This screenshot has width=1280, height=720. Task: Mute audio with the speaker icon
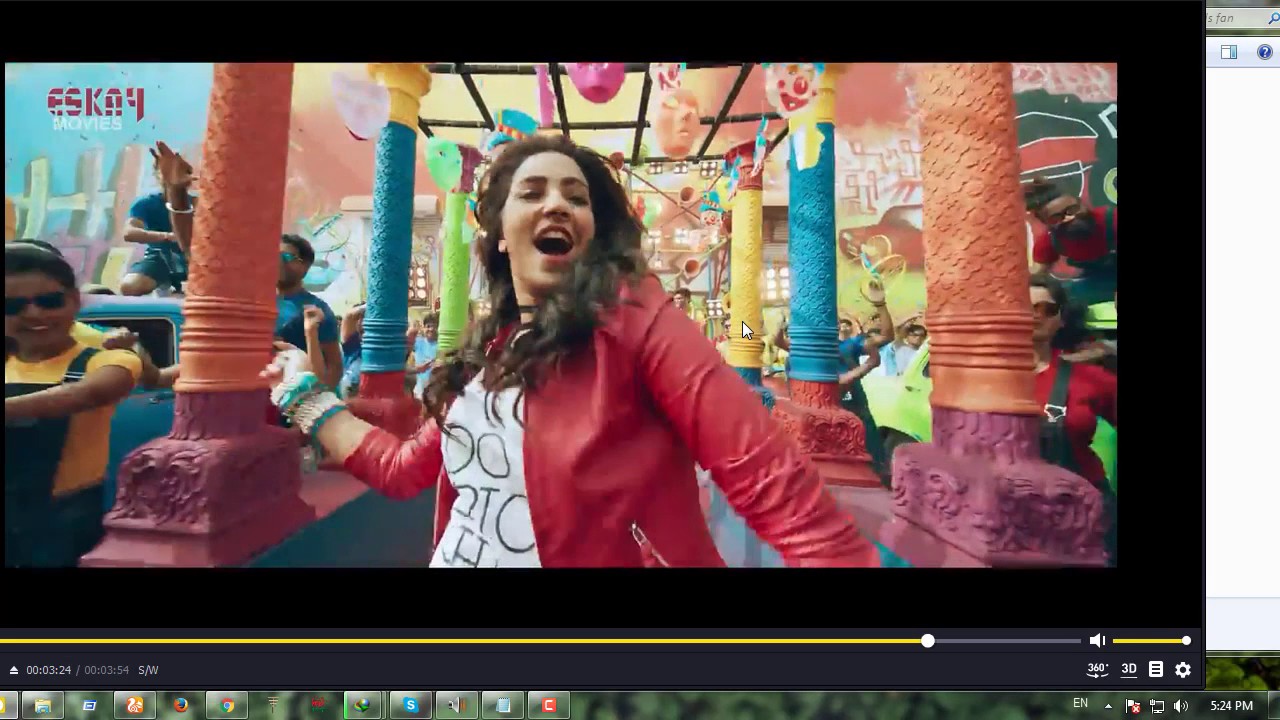click(1097, 640)
